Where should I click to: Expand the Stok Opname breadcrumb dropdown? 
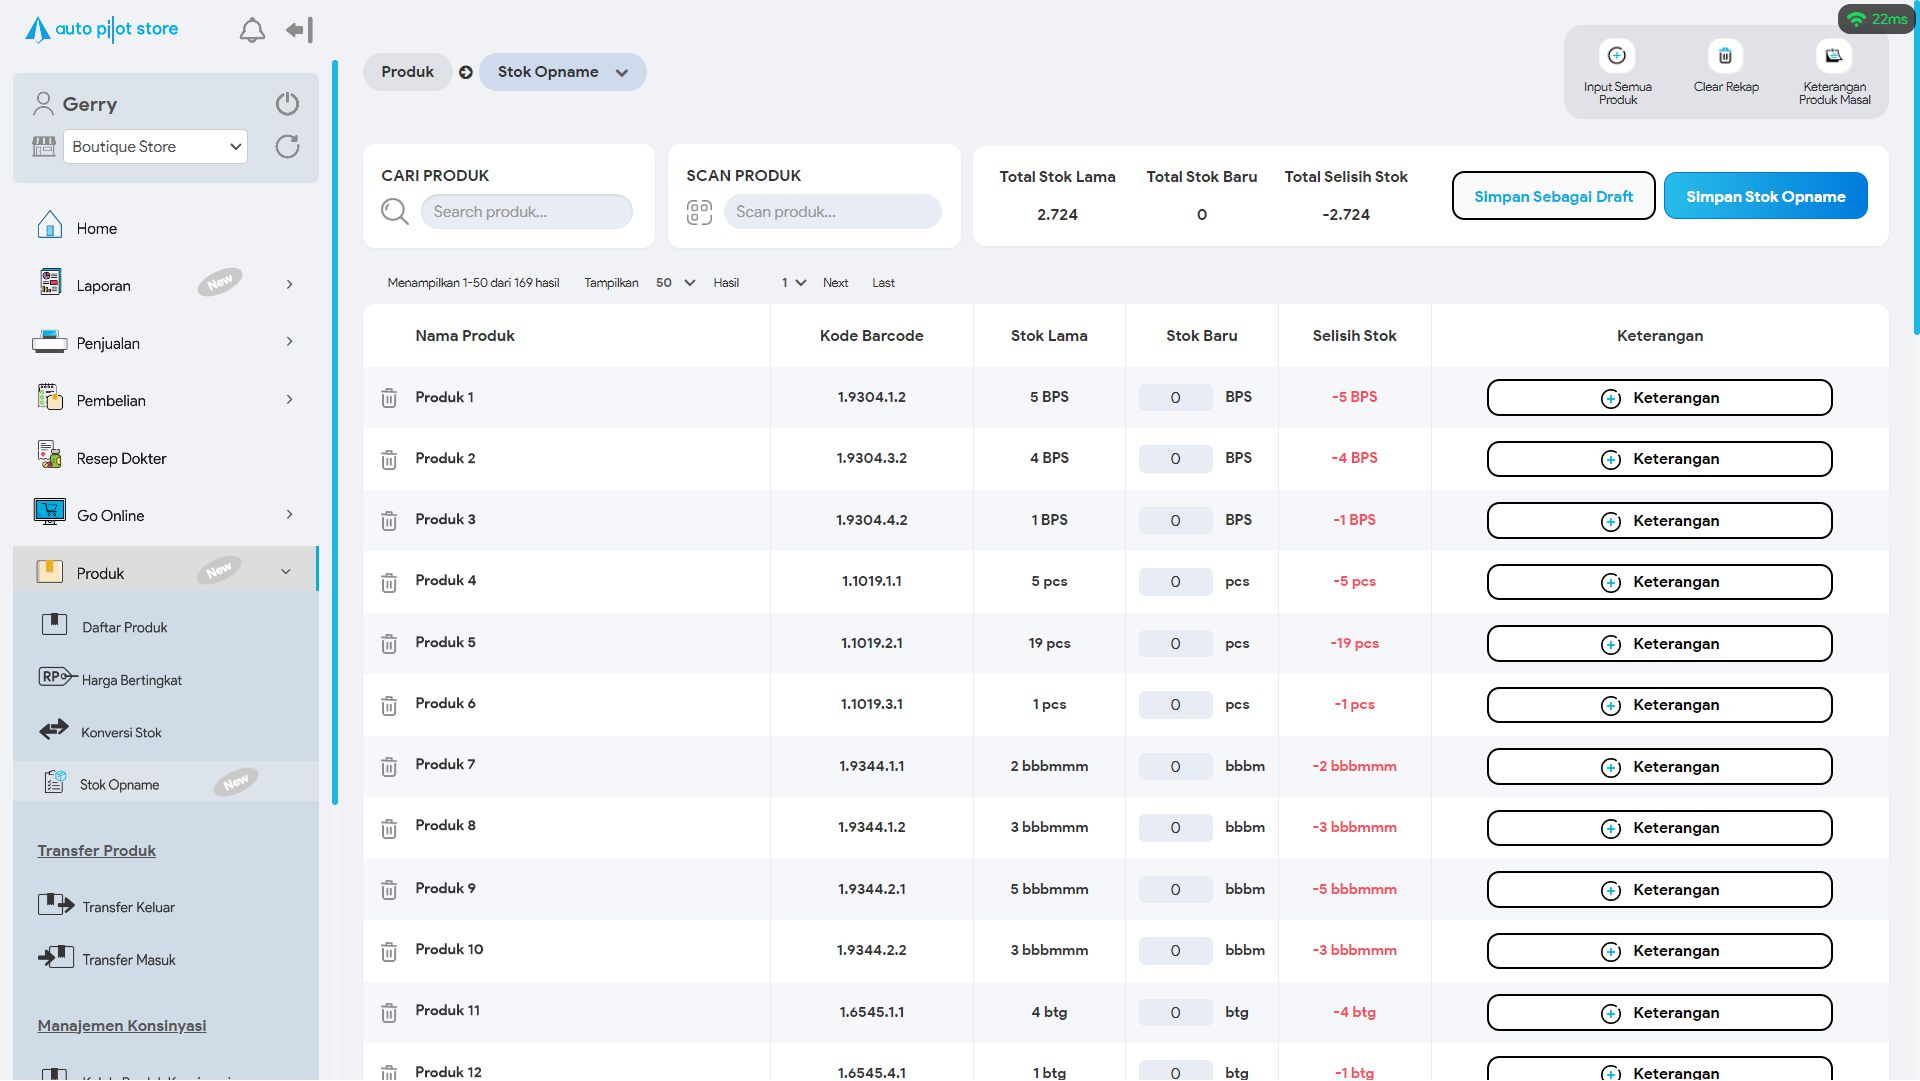point(622,72)
